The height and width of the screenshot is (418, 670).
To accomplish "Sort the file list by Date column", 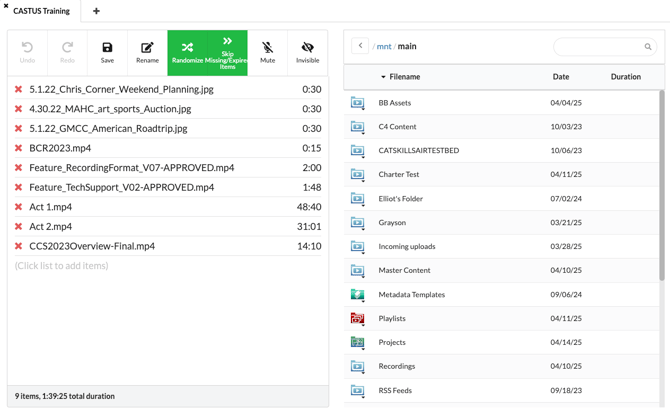I will (561, 77).
